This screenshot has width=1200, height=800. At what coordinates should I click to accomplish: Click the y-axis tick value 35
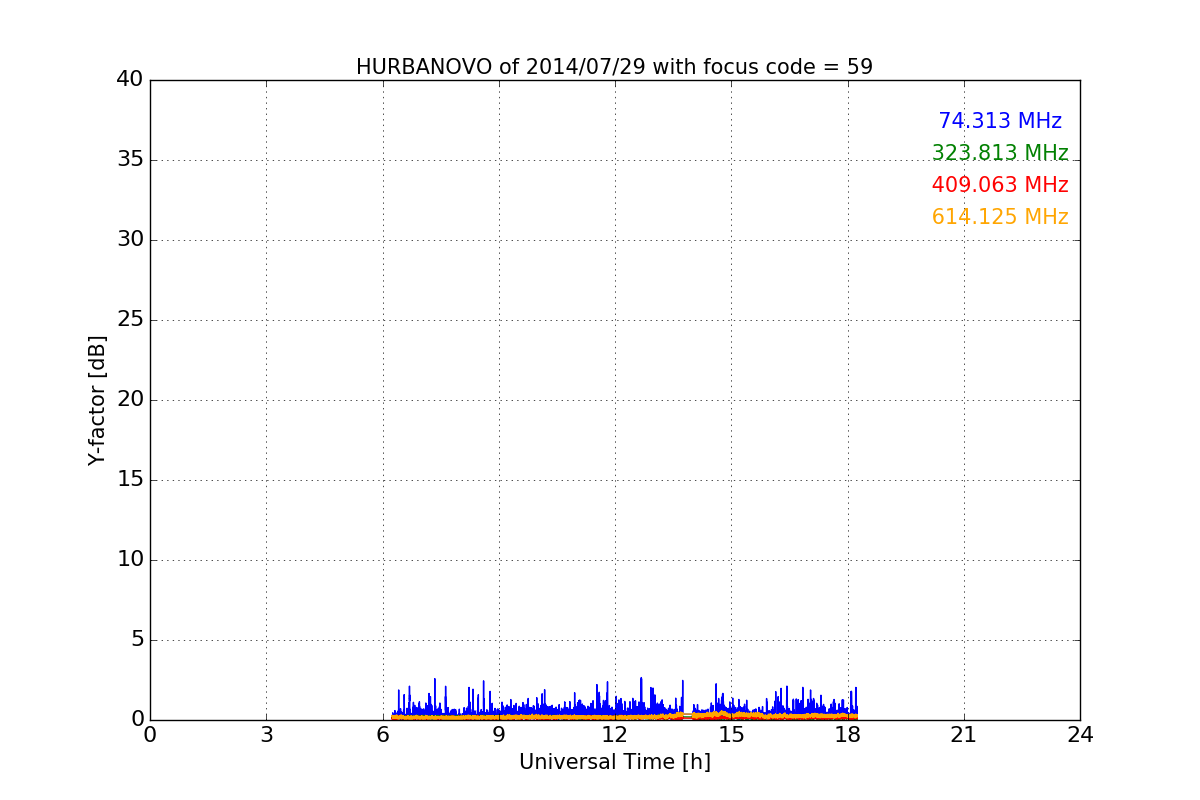coord(130,160)
